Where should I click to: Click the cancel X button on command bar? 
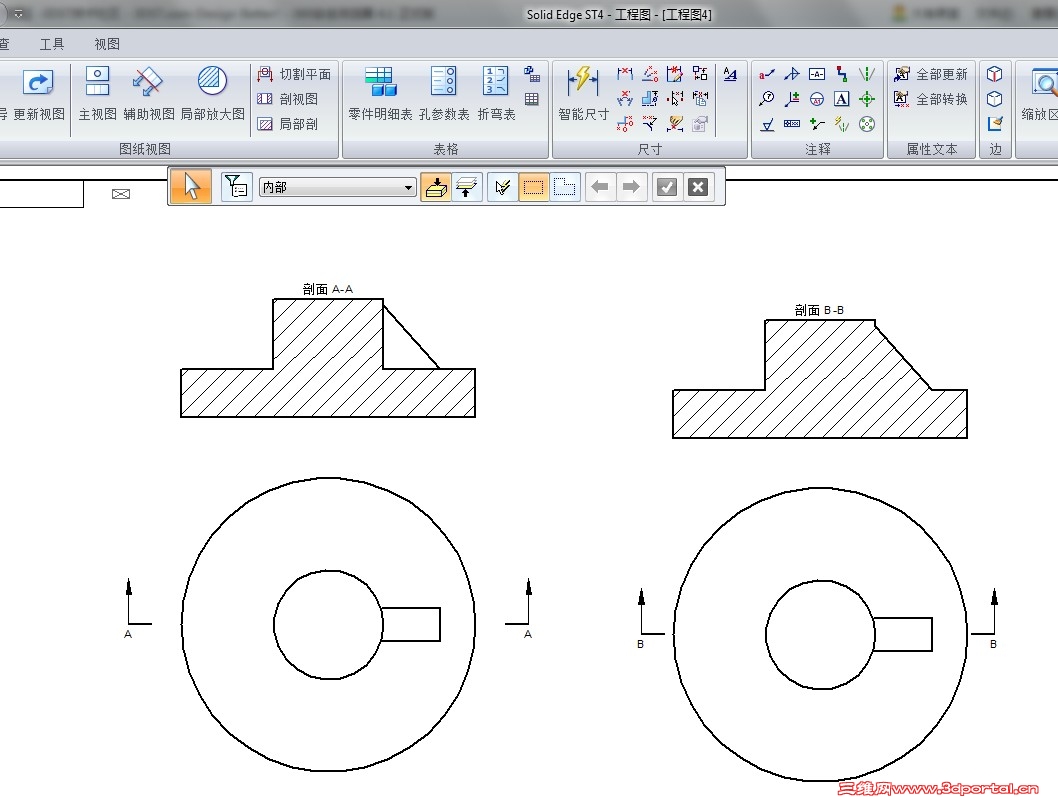point(698,187)
